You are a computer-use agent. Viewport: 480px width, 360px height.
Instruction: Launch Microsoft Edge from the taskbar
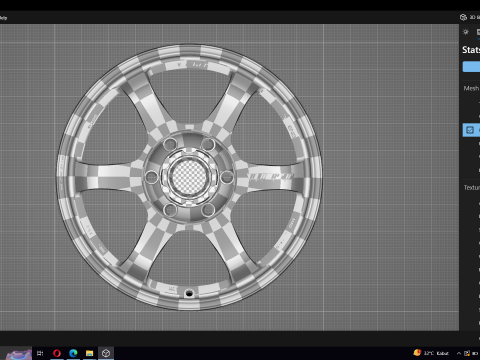73,353
